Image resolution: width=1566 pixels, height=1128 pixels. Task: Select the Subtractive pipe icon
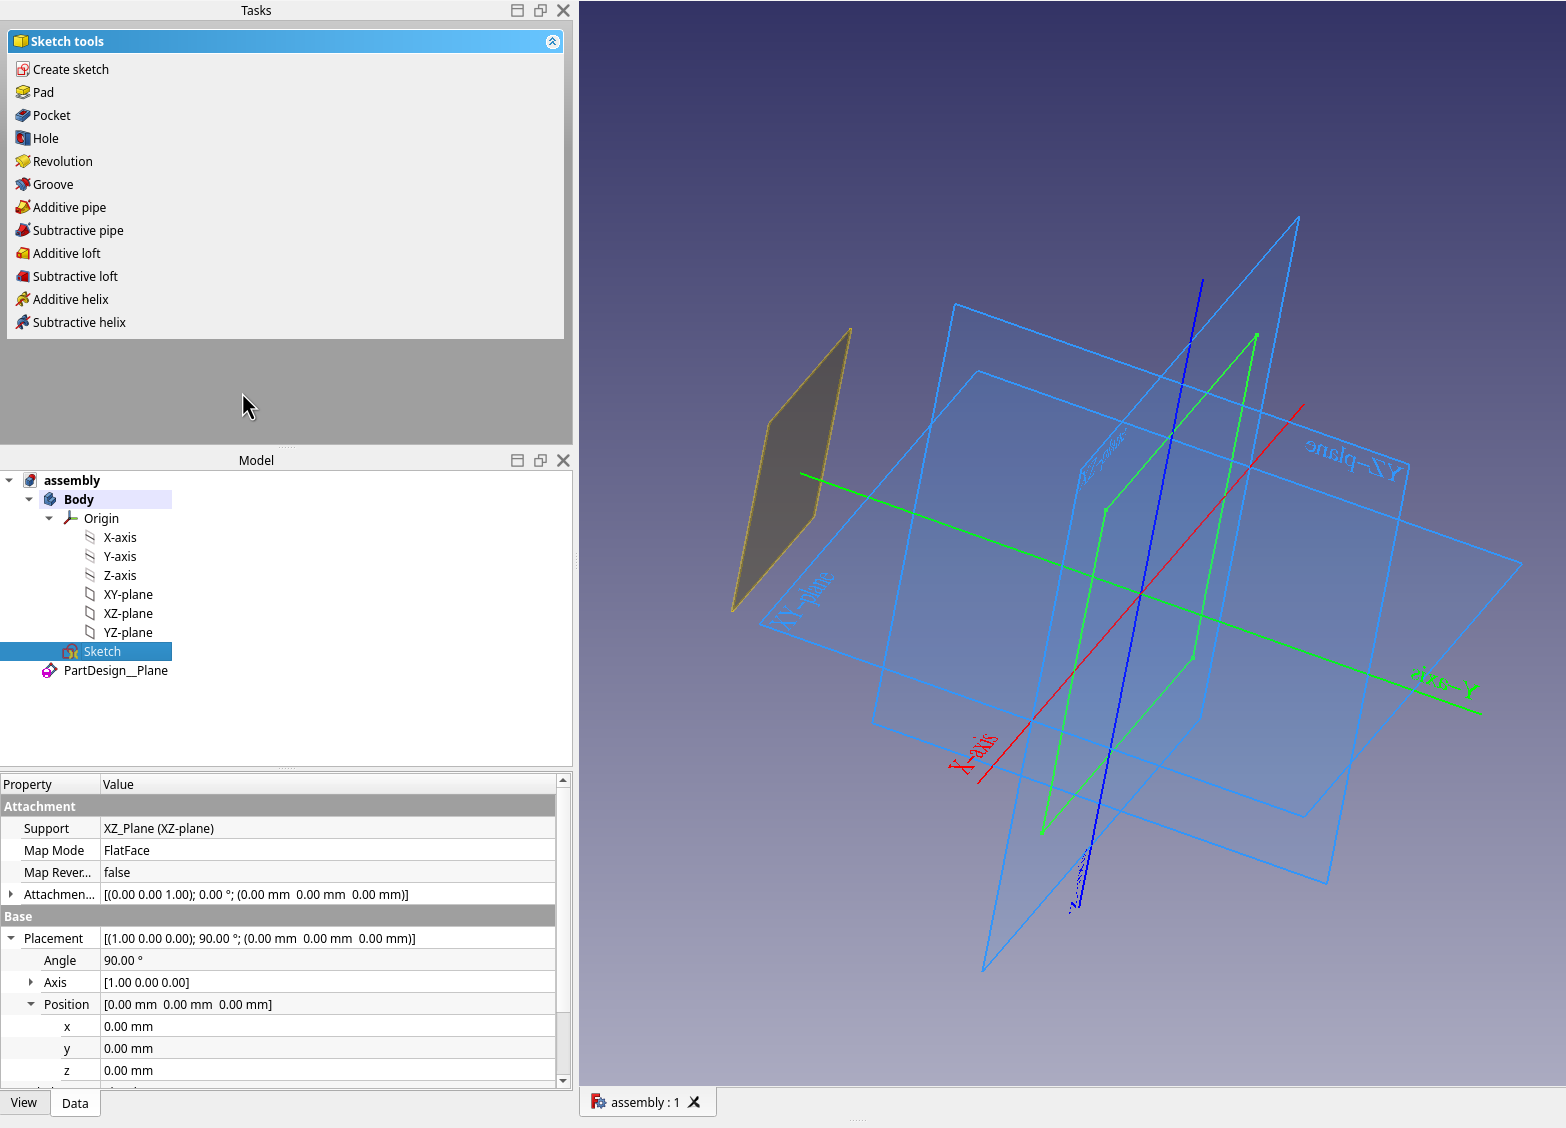[x=23, y=230]
